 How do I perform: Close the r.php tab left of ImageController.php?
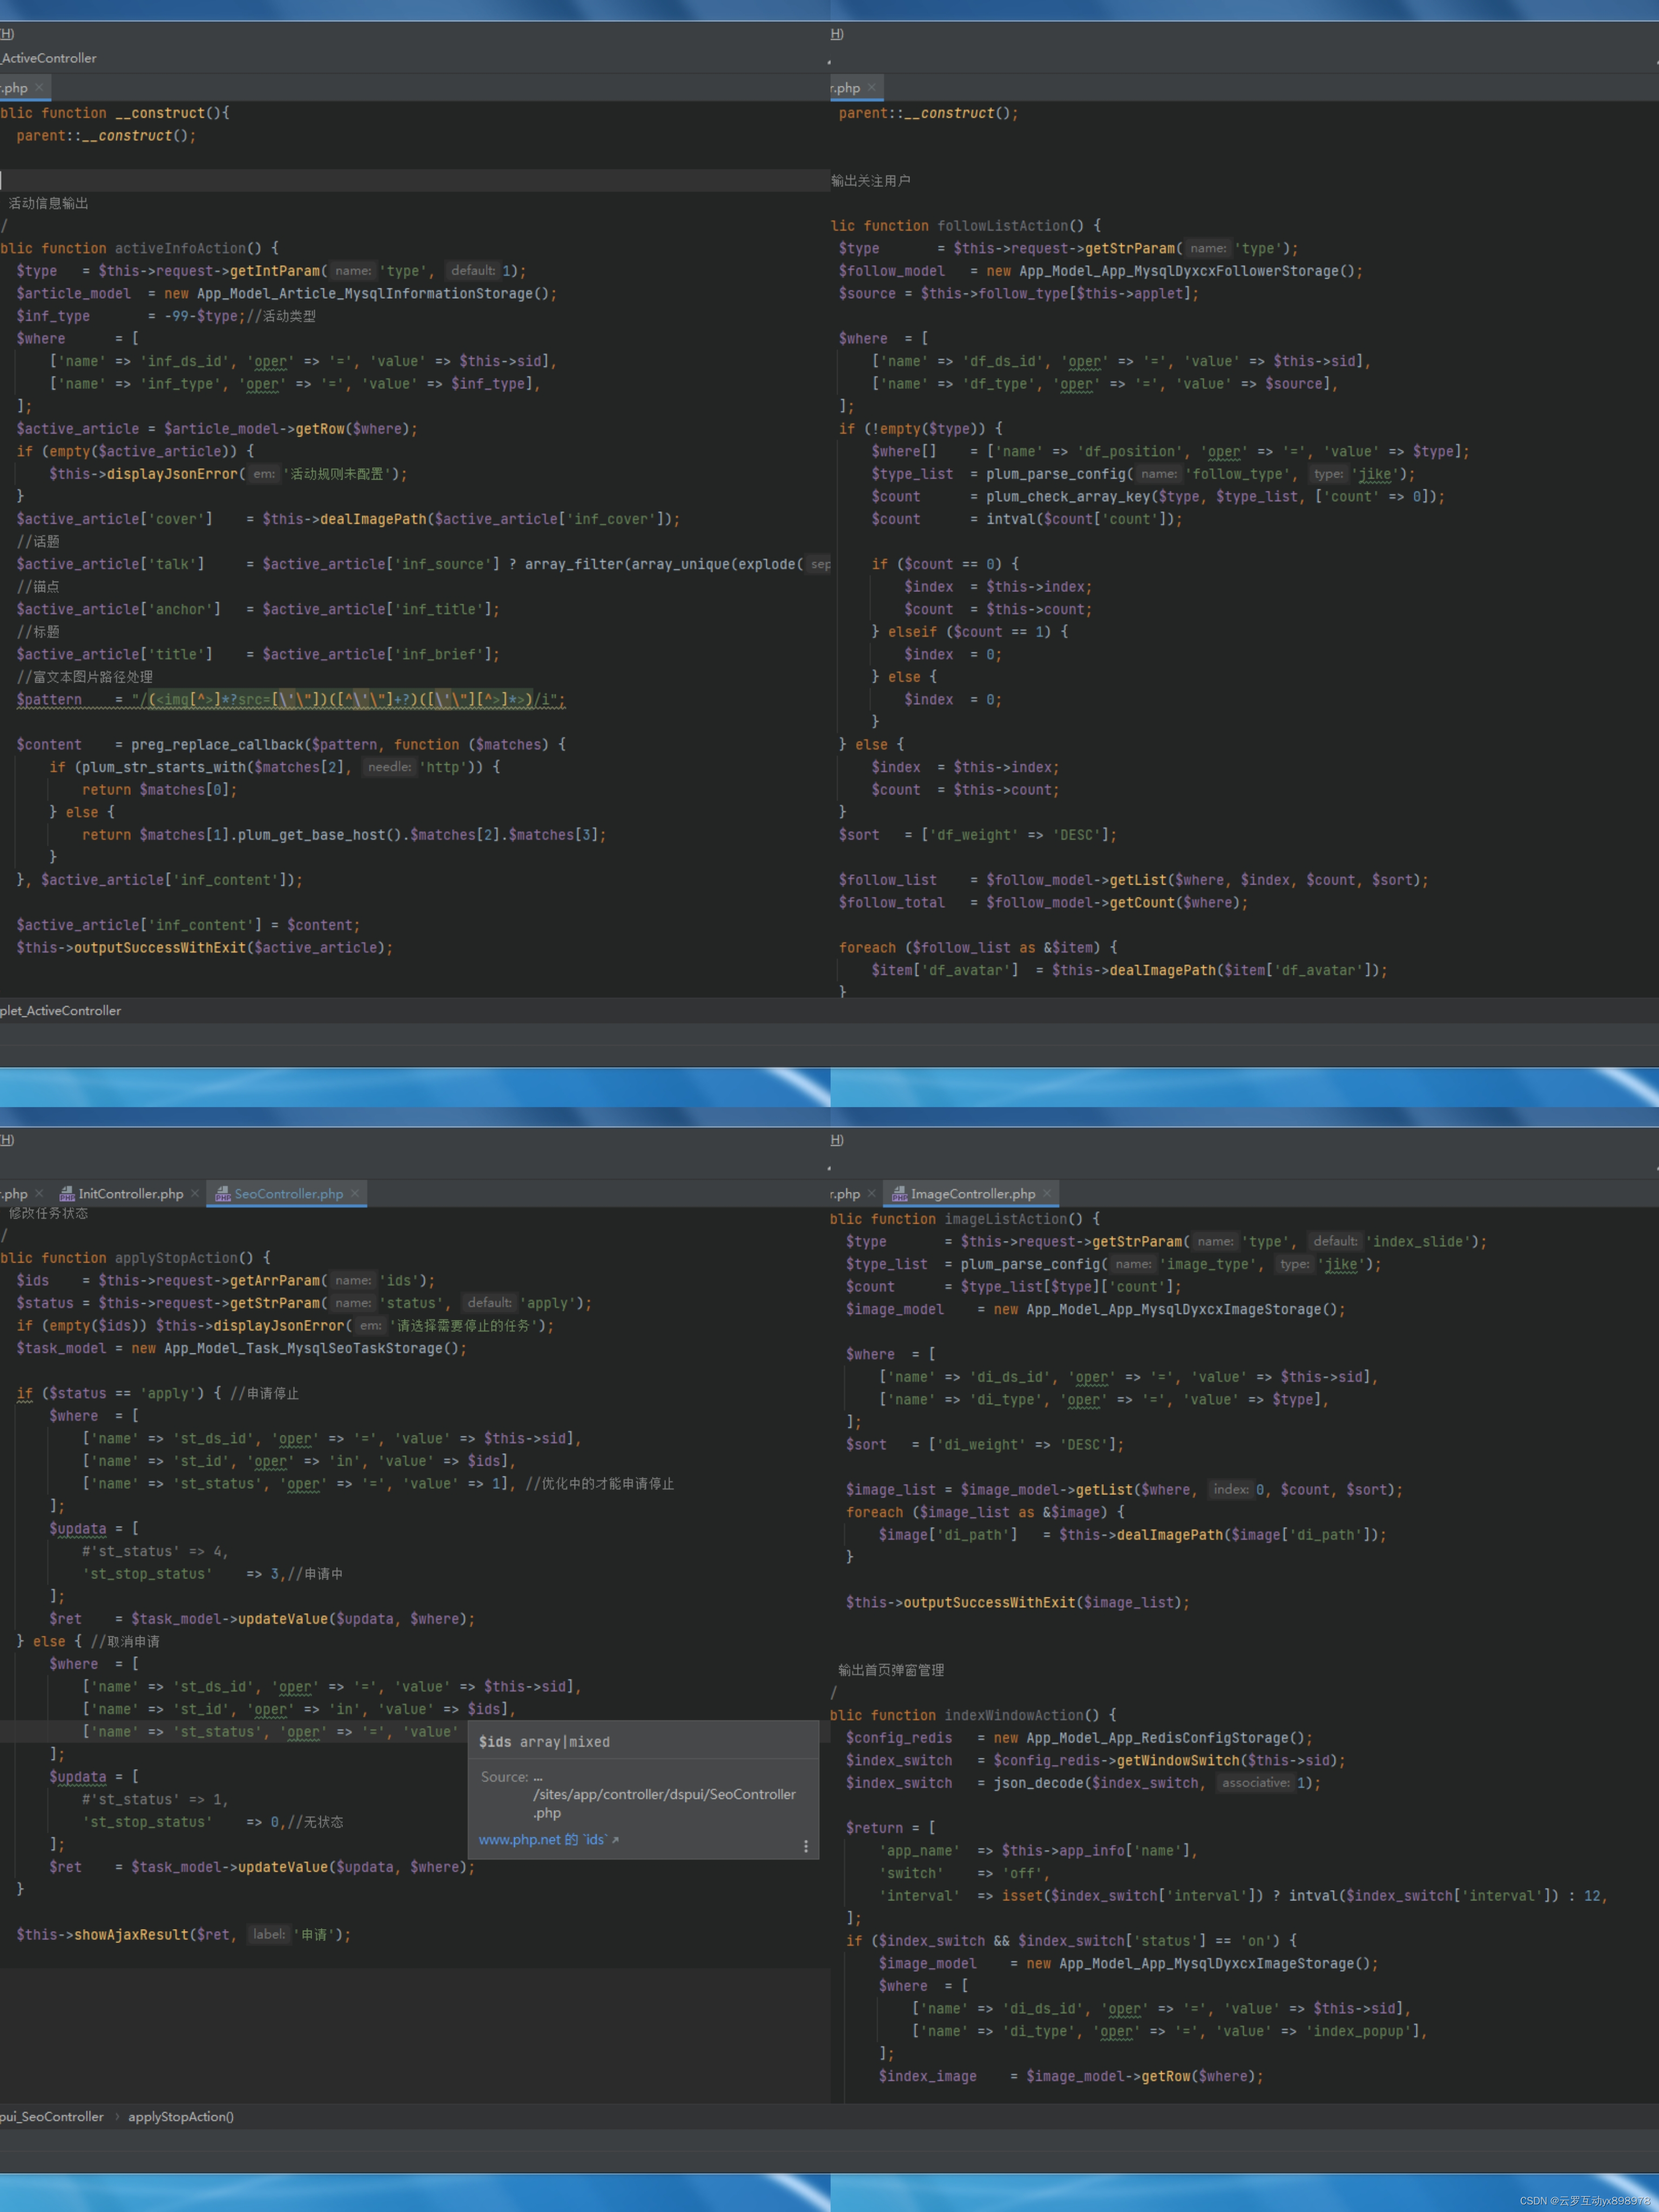872,1193
